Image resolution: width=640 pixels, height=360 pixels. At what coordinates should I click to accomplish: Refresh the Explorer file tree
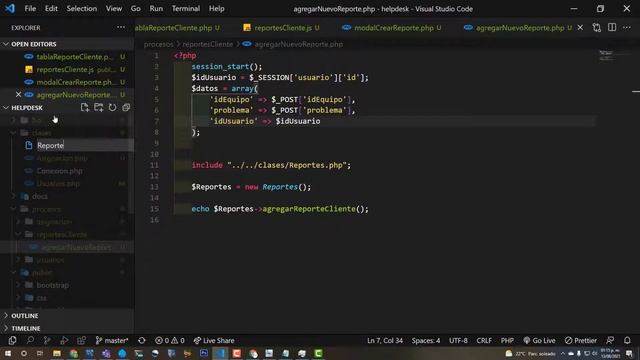pos(112,107)
